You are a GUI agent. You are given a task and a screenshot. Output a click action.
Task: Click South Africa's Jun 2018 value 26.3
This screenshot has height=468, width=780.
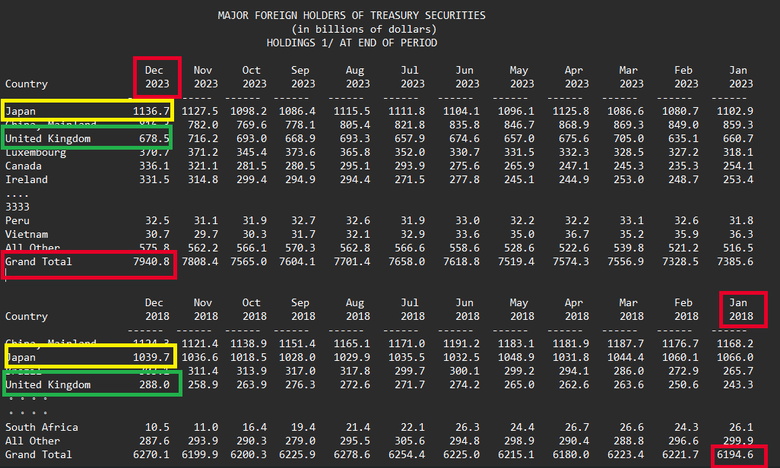(468, 427)
